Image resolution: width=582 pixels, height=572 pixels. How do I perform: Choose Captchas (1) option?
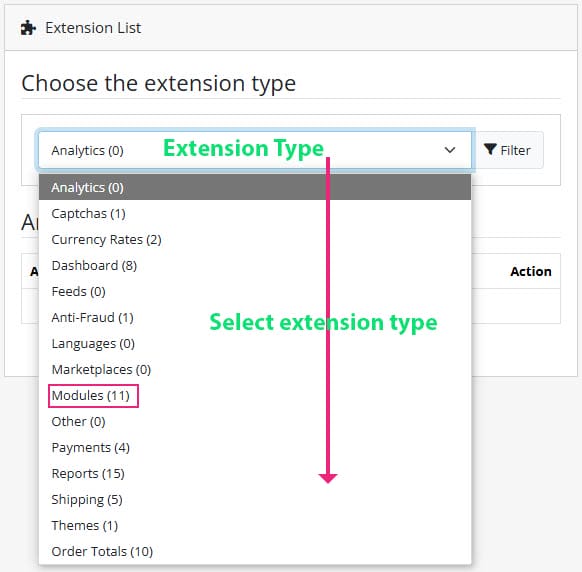pyautogui.click(x=255, y=213)
